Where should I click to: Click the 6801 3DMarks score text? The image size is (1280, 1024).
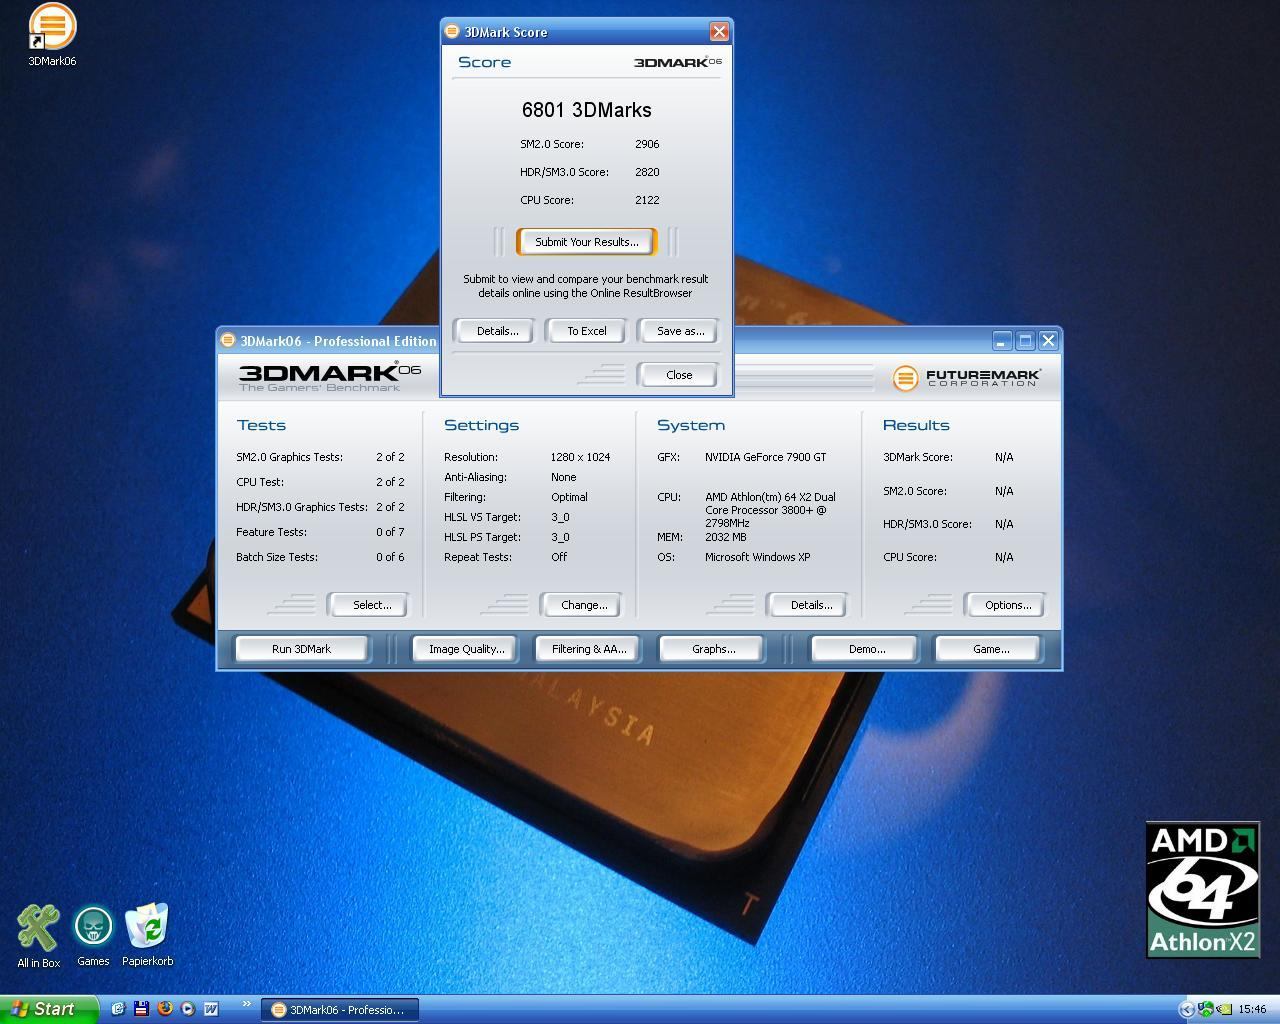[586, 110]
